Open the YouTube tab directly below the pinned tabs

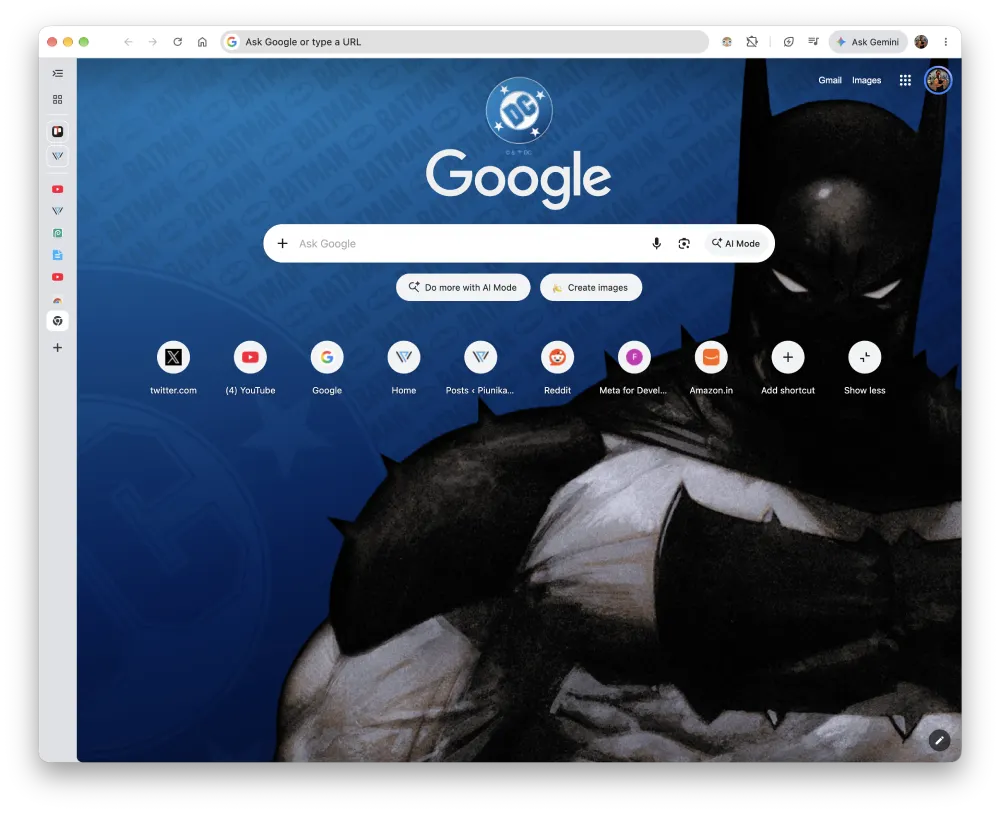click(x=57, y=189)
